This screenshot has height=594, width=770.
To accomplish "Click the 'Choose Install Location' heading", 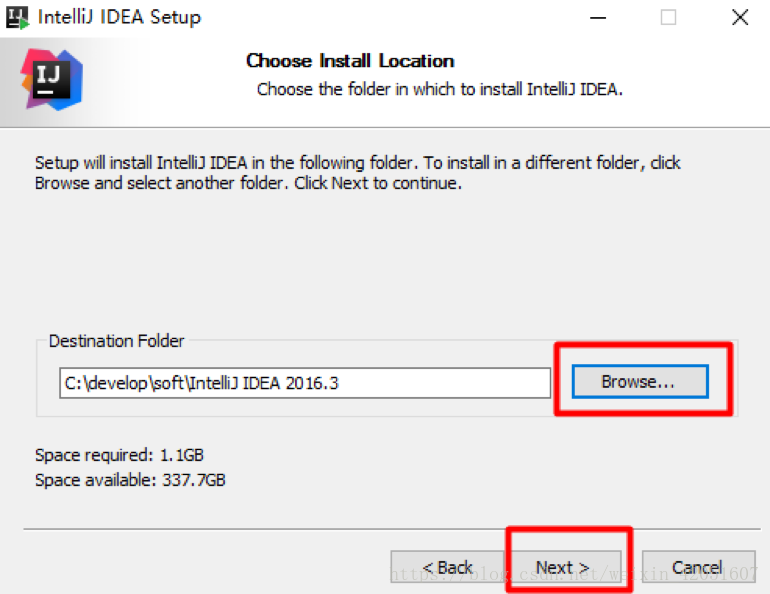I will (x=350, y=61).
